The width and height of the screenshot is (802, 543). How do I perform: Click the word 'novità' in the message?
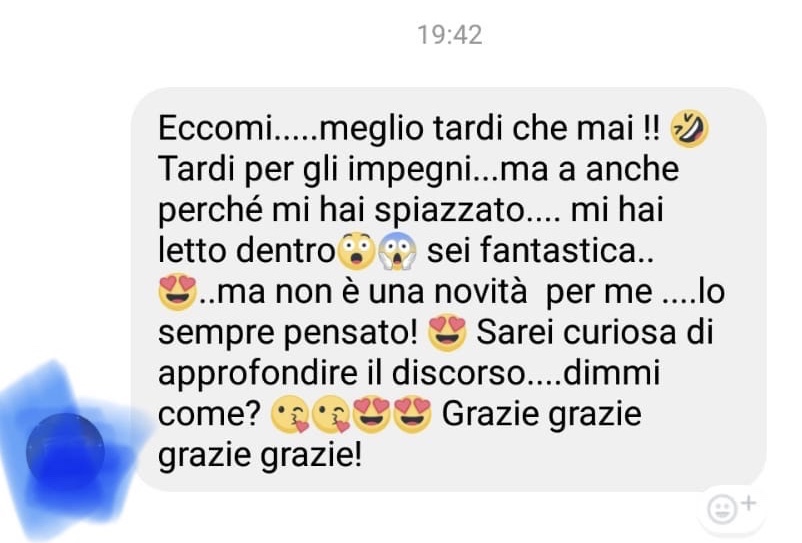tap(480, 291)
